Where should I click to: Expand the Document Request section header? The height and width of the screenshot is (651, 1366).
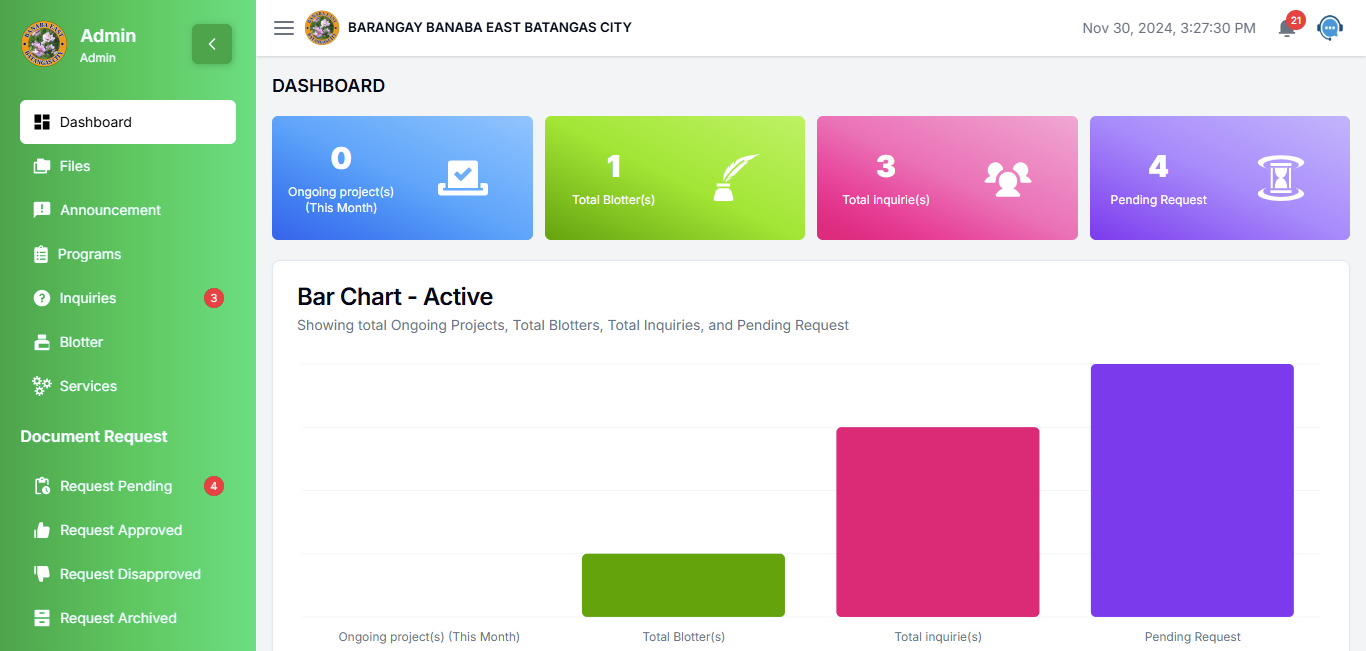[x=93, y=436]
